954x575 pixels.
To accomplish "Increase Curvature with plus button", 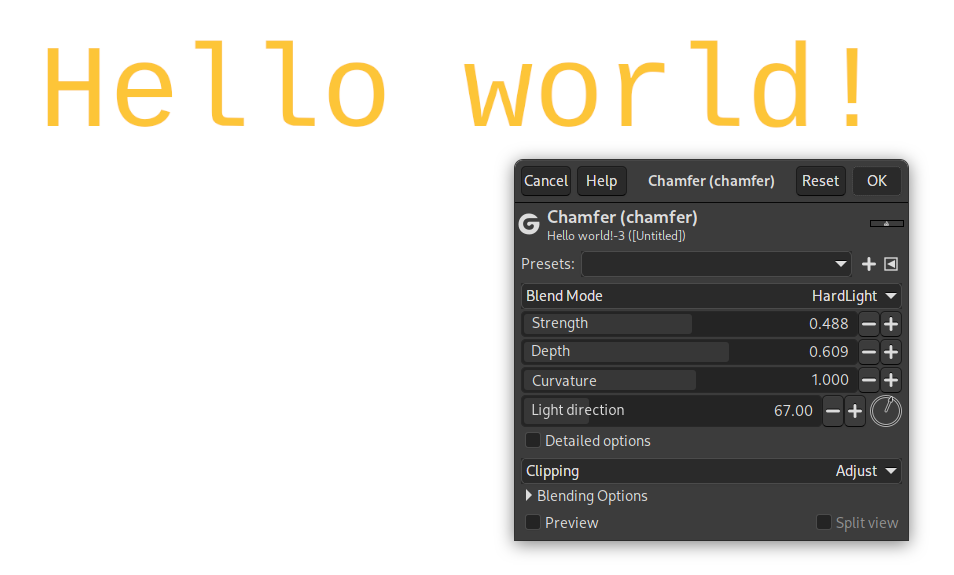I will click(x=891, y=380).
